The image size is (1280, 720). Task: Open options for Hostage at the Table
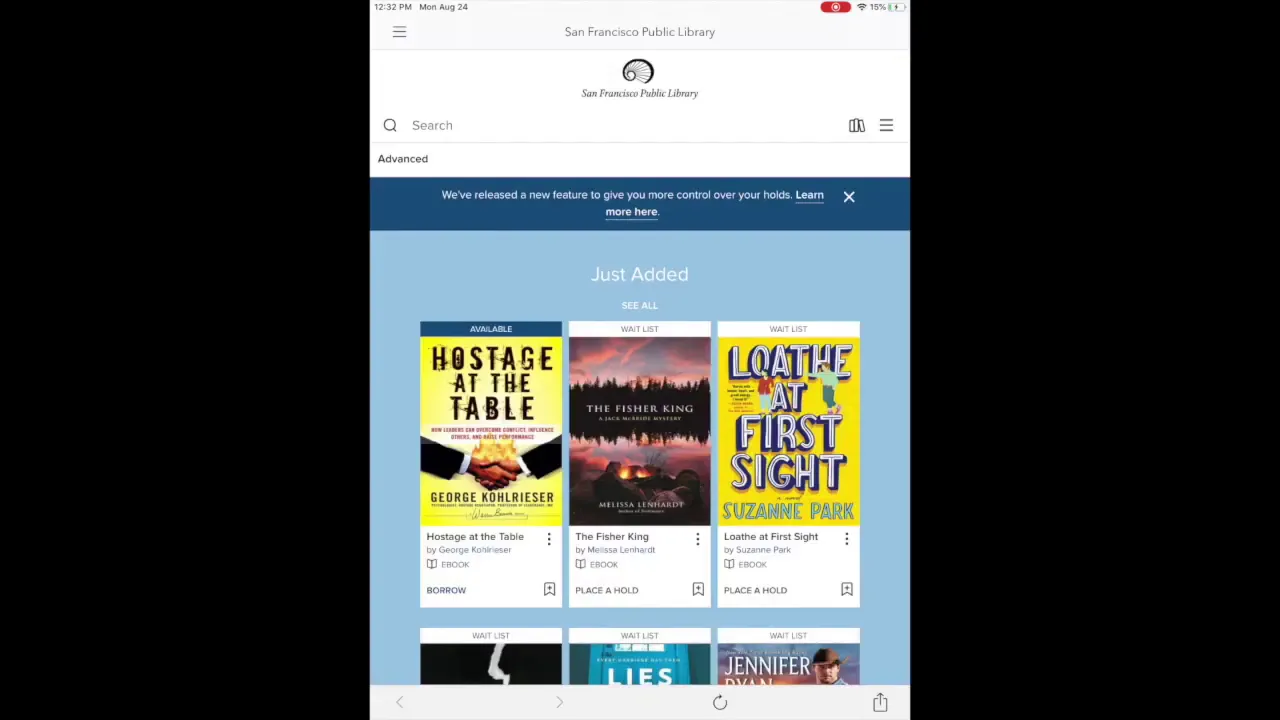pos(549,539)
